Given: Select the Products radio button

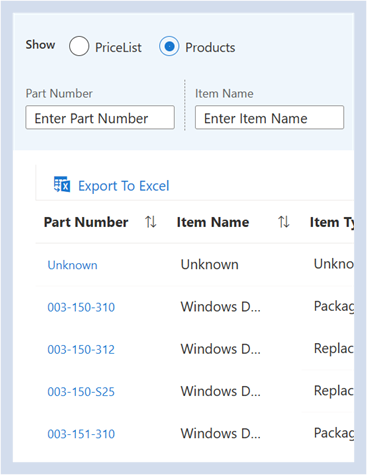Looking at the screenshot, I should (169, 46).
